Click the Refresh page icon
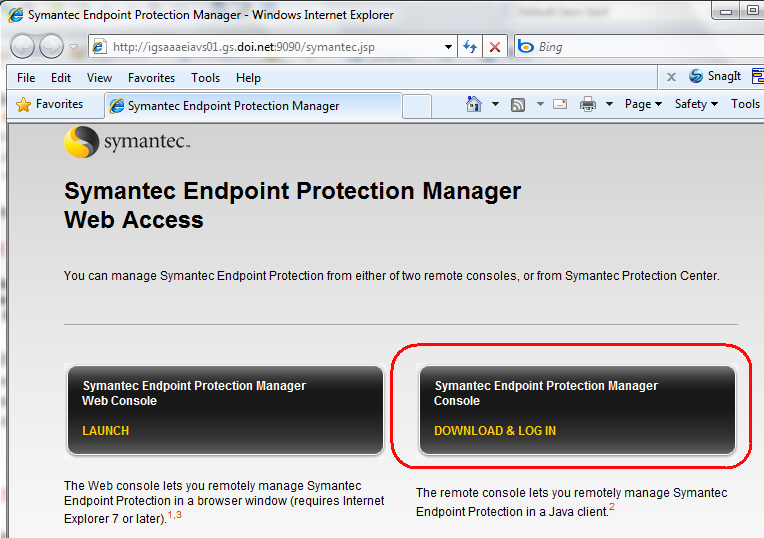Image resolution: width=764 pixels, height=538 pixels. tap(470, 47)
